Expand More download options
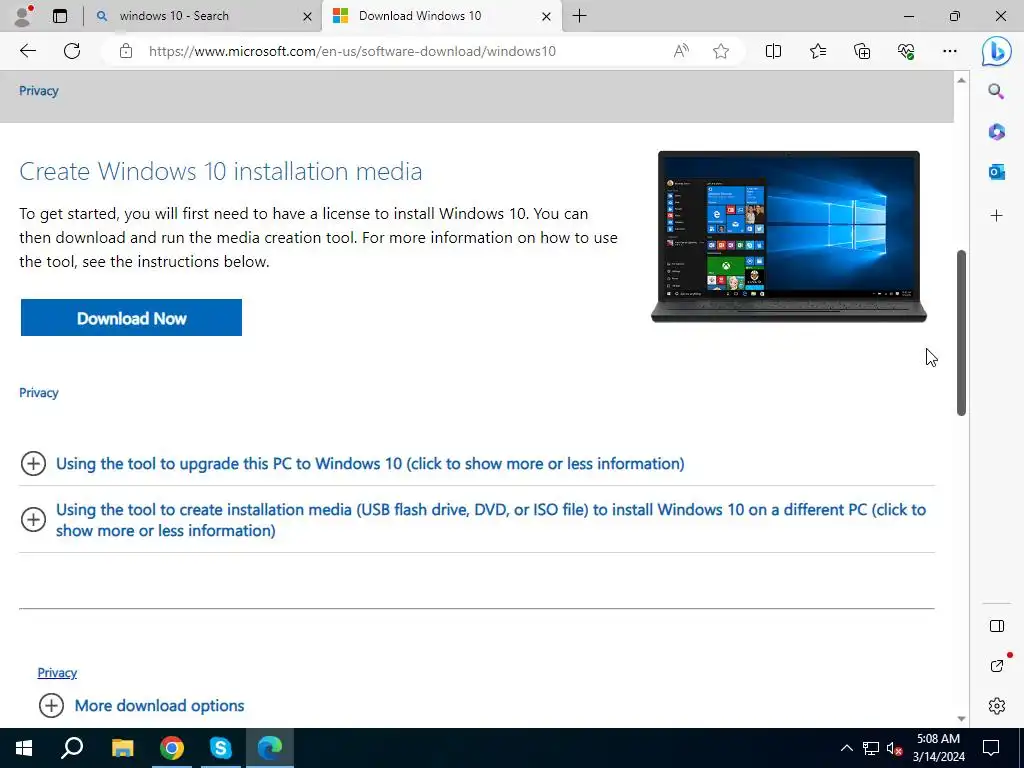 tap(159, 706)
